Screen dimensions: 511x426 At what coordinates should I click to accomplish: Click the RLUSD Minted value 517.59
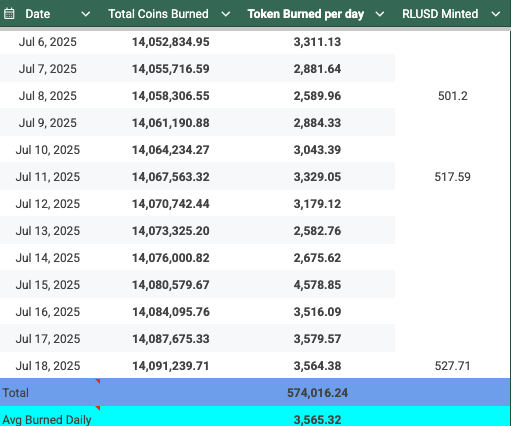click(x=453, y=177)
